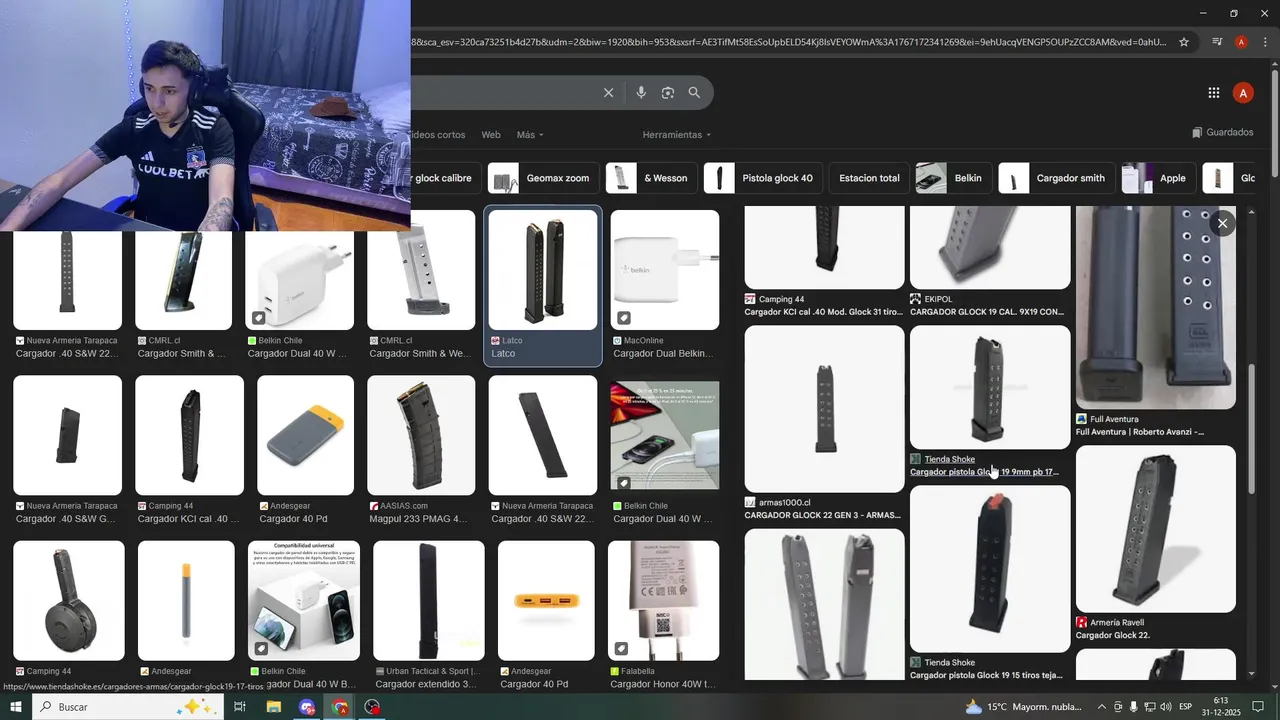This screenshot has height=720, width=1280.
Task: Open the volume control in tray
Action: (x=1165, y=707)
